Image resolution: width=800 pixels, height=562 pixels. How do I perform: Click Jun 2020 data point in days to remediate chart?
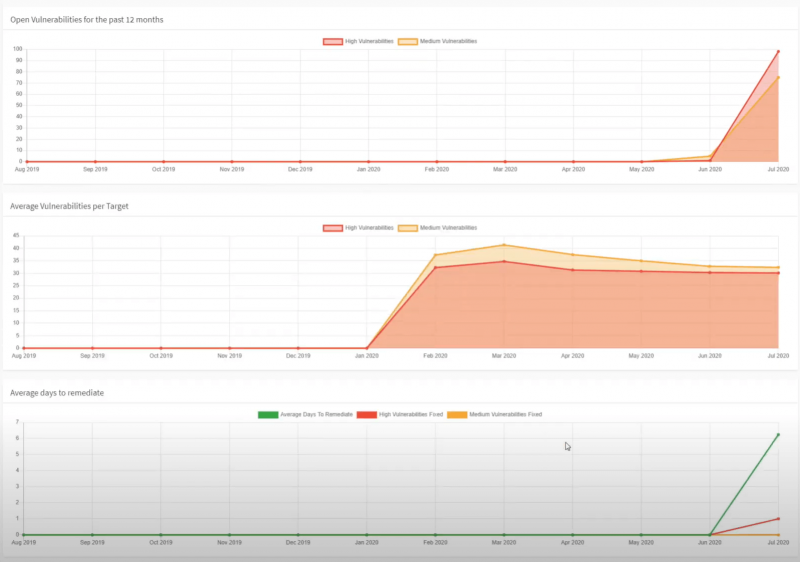click(x=710, y=535)
